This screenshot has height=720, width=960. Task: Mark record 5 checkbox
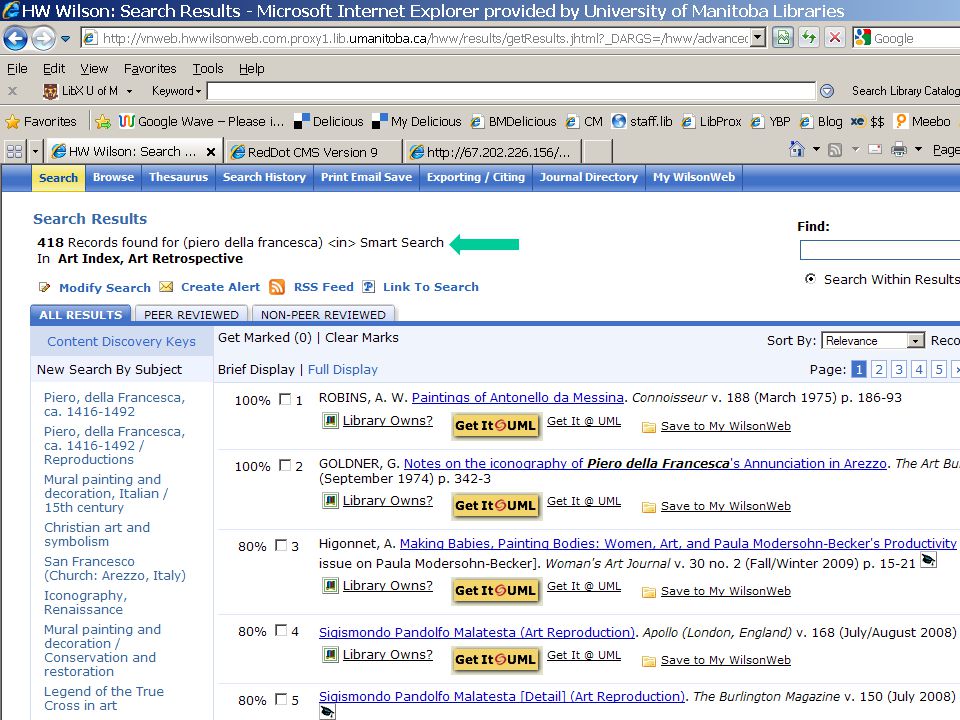[x=281, y=699]
